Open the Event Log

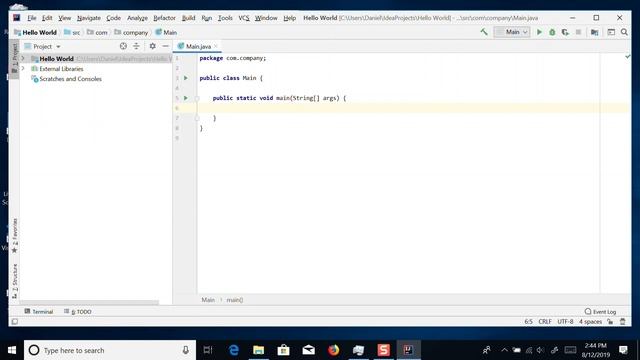(x=600, y=311)
